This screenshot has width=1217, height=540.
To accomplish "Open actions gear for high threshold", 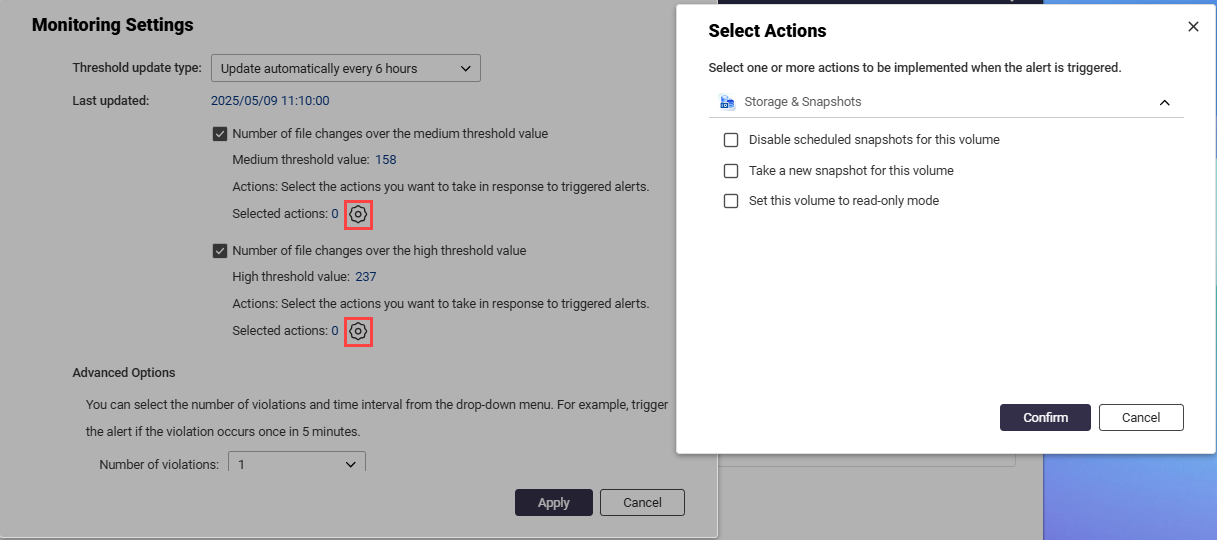I will click(358, 331).
